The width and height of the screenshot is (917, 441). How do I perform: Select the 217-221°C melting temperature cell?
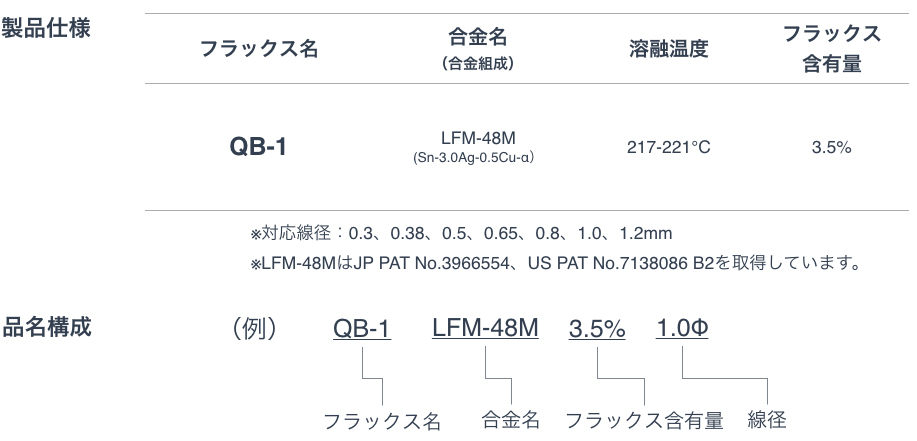668,147
